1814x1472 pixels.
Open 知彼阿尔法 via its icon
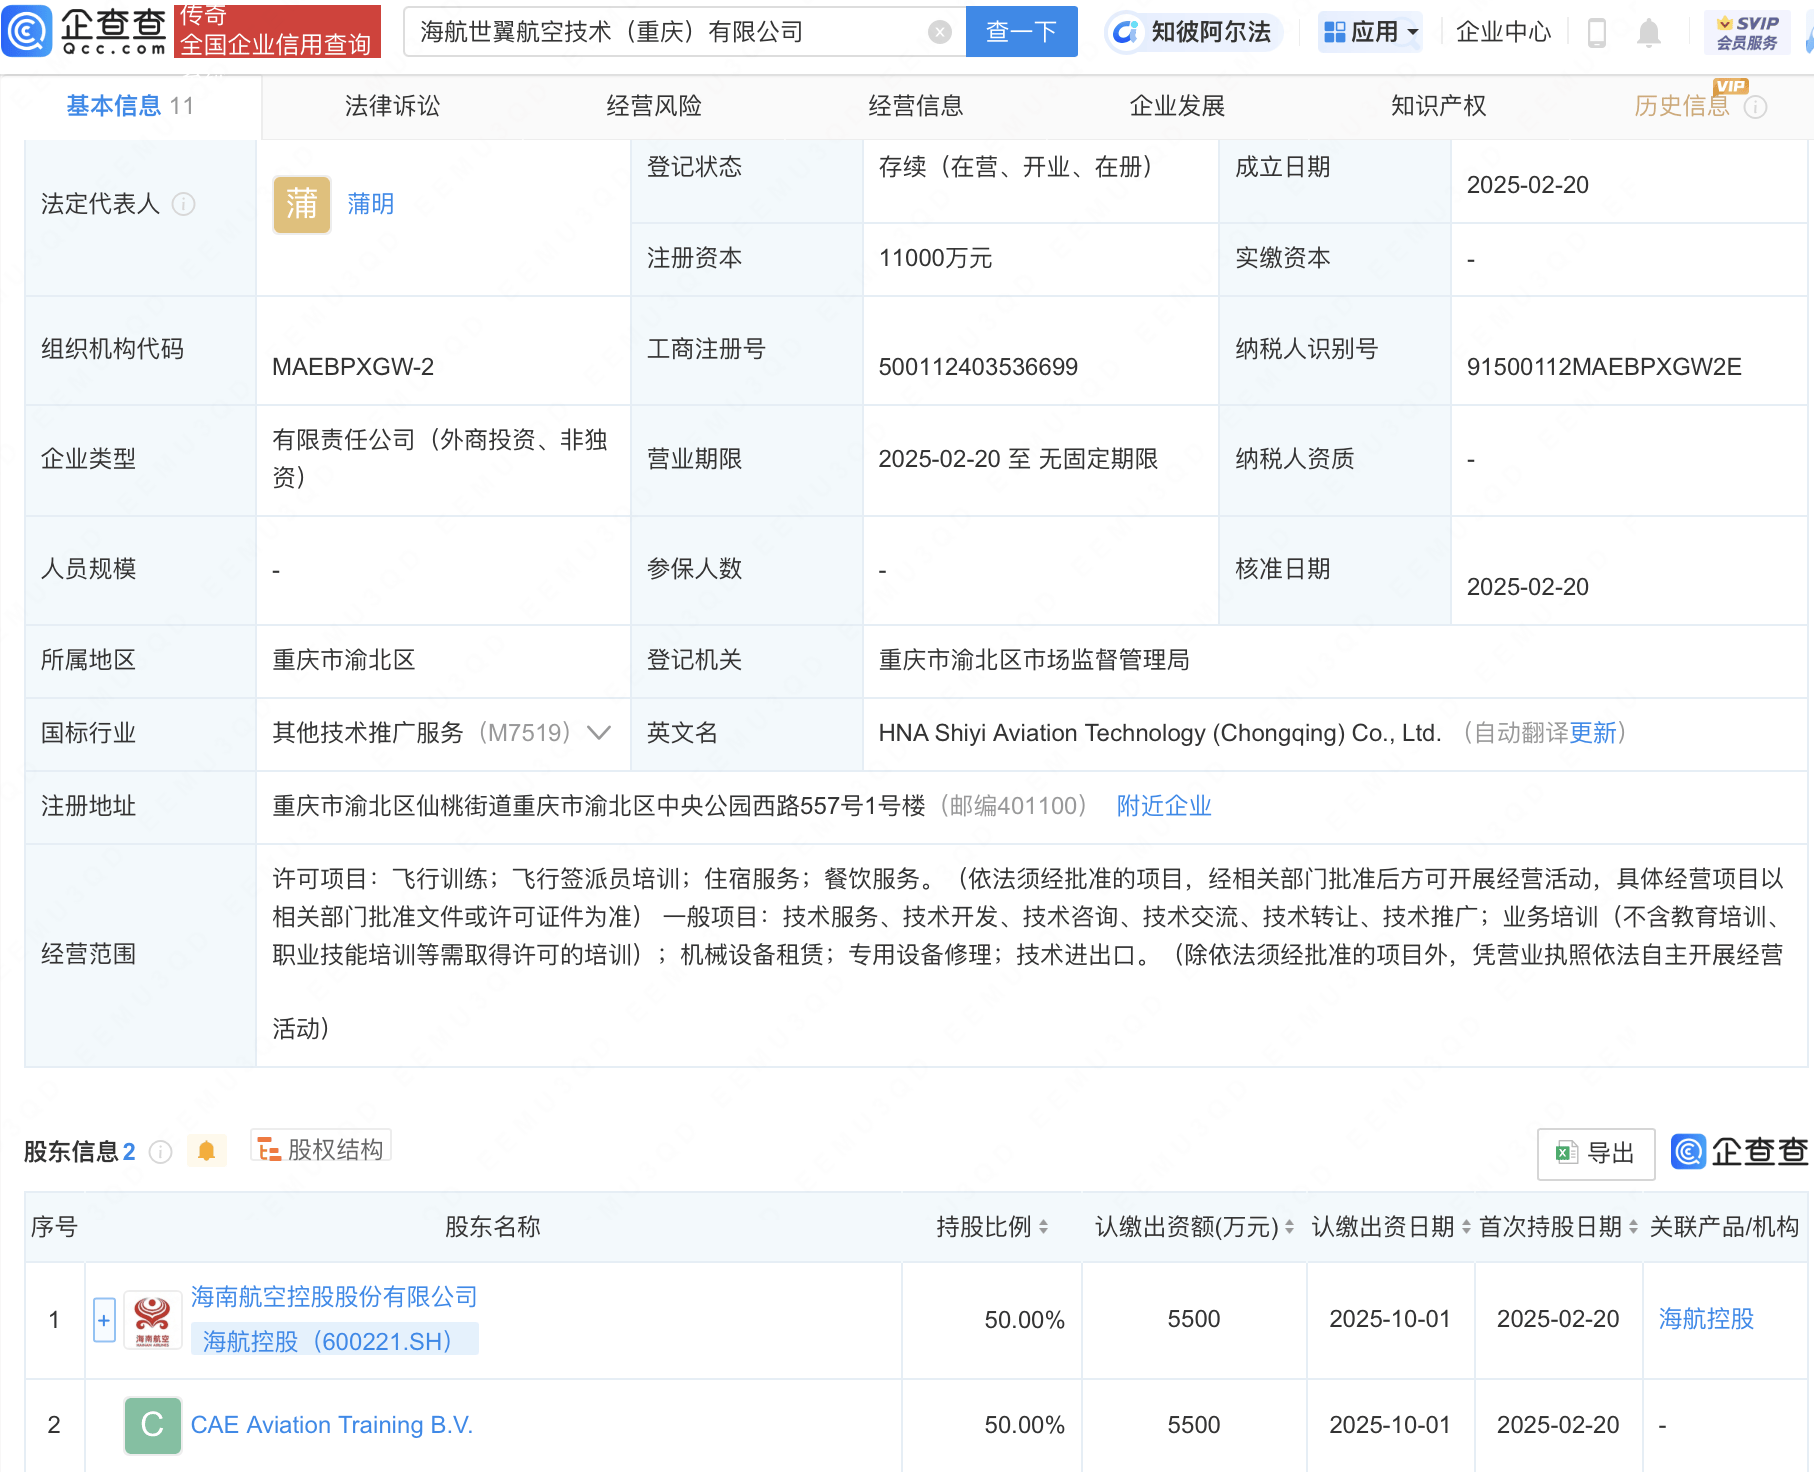point(1127,31)
